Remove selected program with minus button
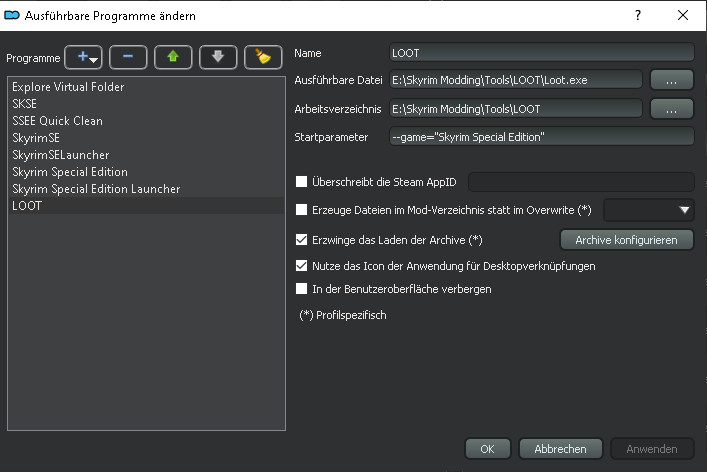 pyautogui.click(x=127, y=57)
